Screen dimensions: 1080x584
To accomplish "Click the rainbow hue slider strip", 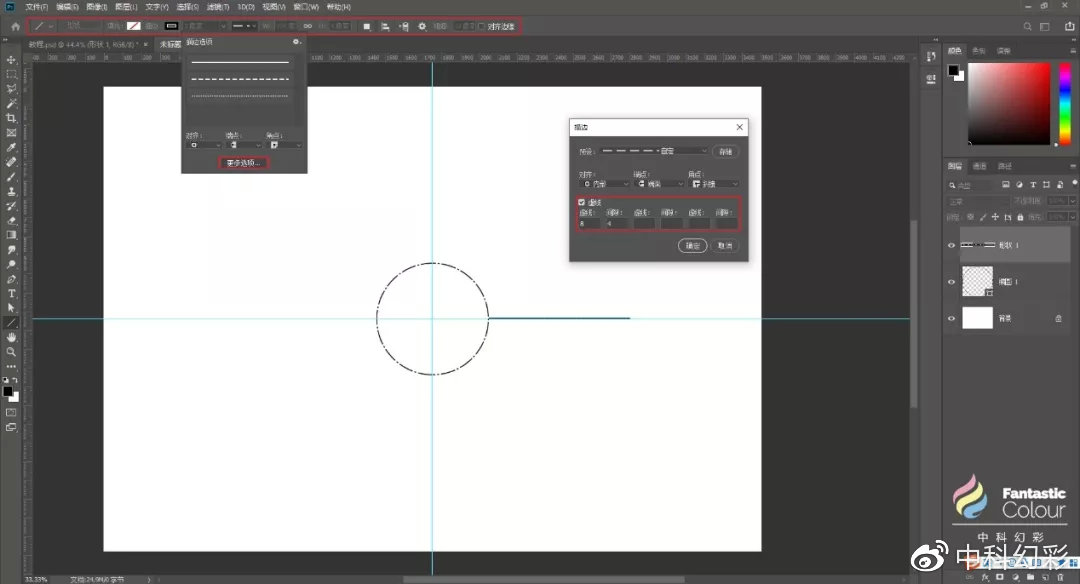I will [x=1063, y=104].
